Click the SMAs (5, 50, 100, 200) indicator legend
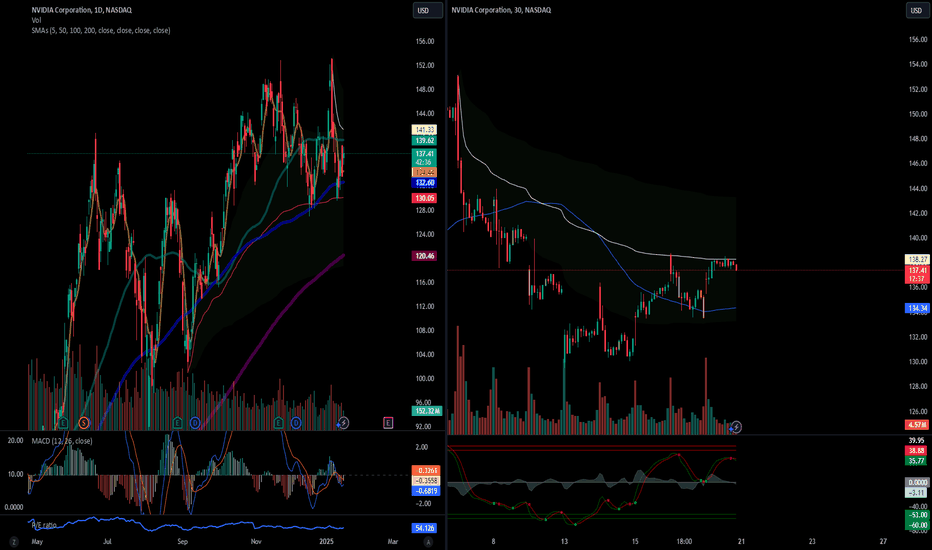This screenshot has width=932, height=550. point(101,30)
